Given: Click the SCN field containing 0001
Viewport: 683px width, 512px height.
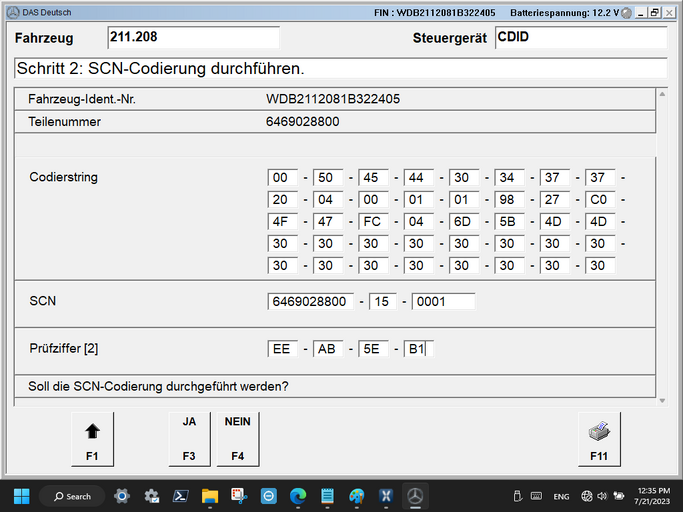Looking at the screenshot, I should pos(443,302).
